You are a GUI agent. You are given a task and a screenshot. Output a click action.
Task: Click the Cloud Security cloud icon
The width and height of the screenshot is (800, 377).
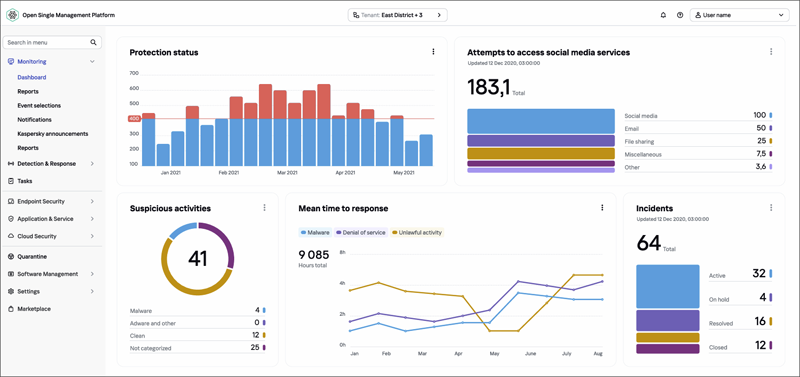tap(11, 236)
